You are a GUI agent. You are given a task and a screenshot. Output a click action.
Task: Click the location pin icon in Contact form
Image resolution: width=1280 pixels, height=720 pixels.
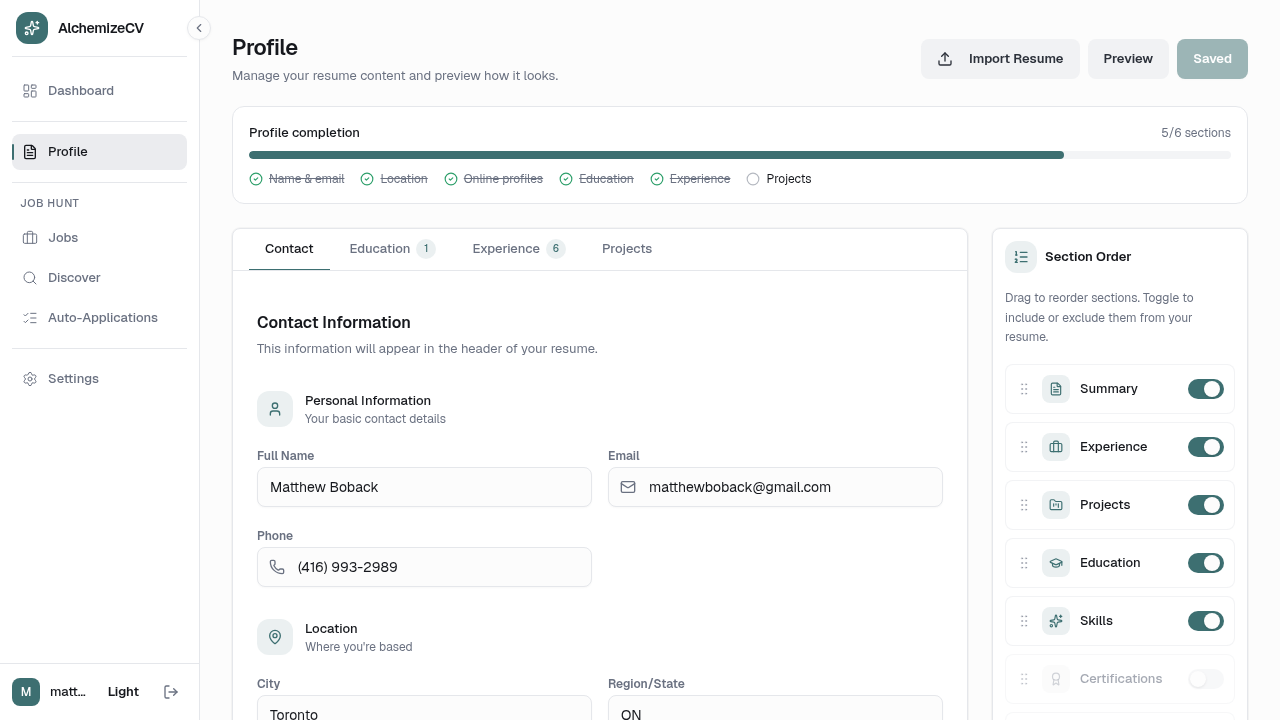275,637
